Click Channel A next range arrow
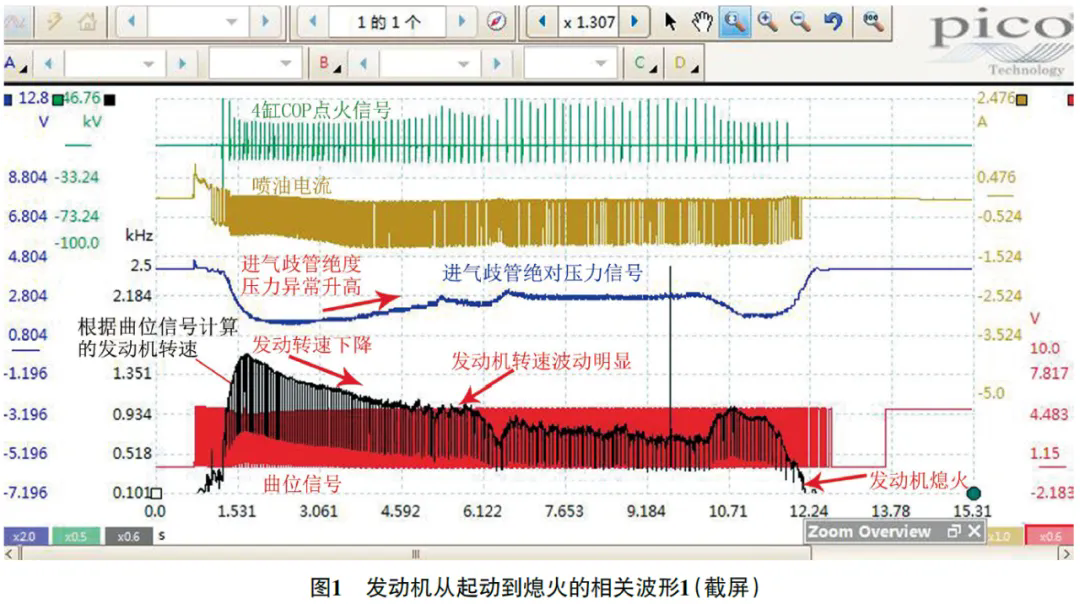 182,64
